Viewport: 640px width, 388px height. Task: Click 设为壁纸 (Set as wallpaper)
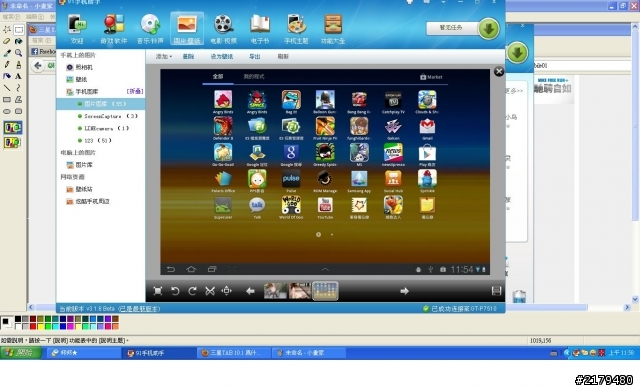pos(222,56)
